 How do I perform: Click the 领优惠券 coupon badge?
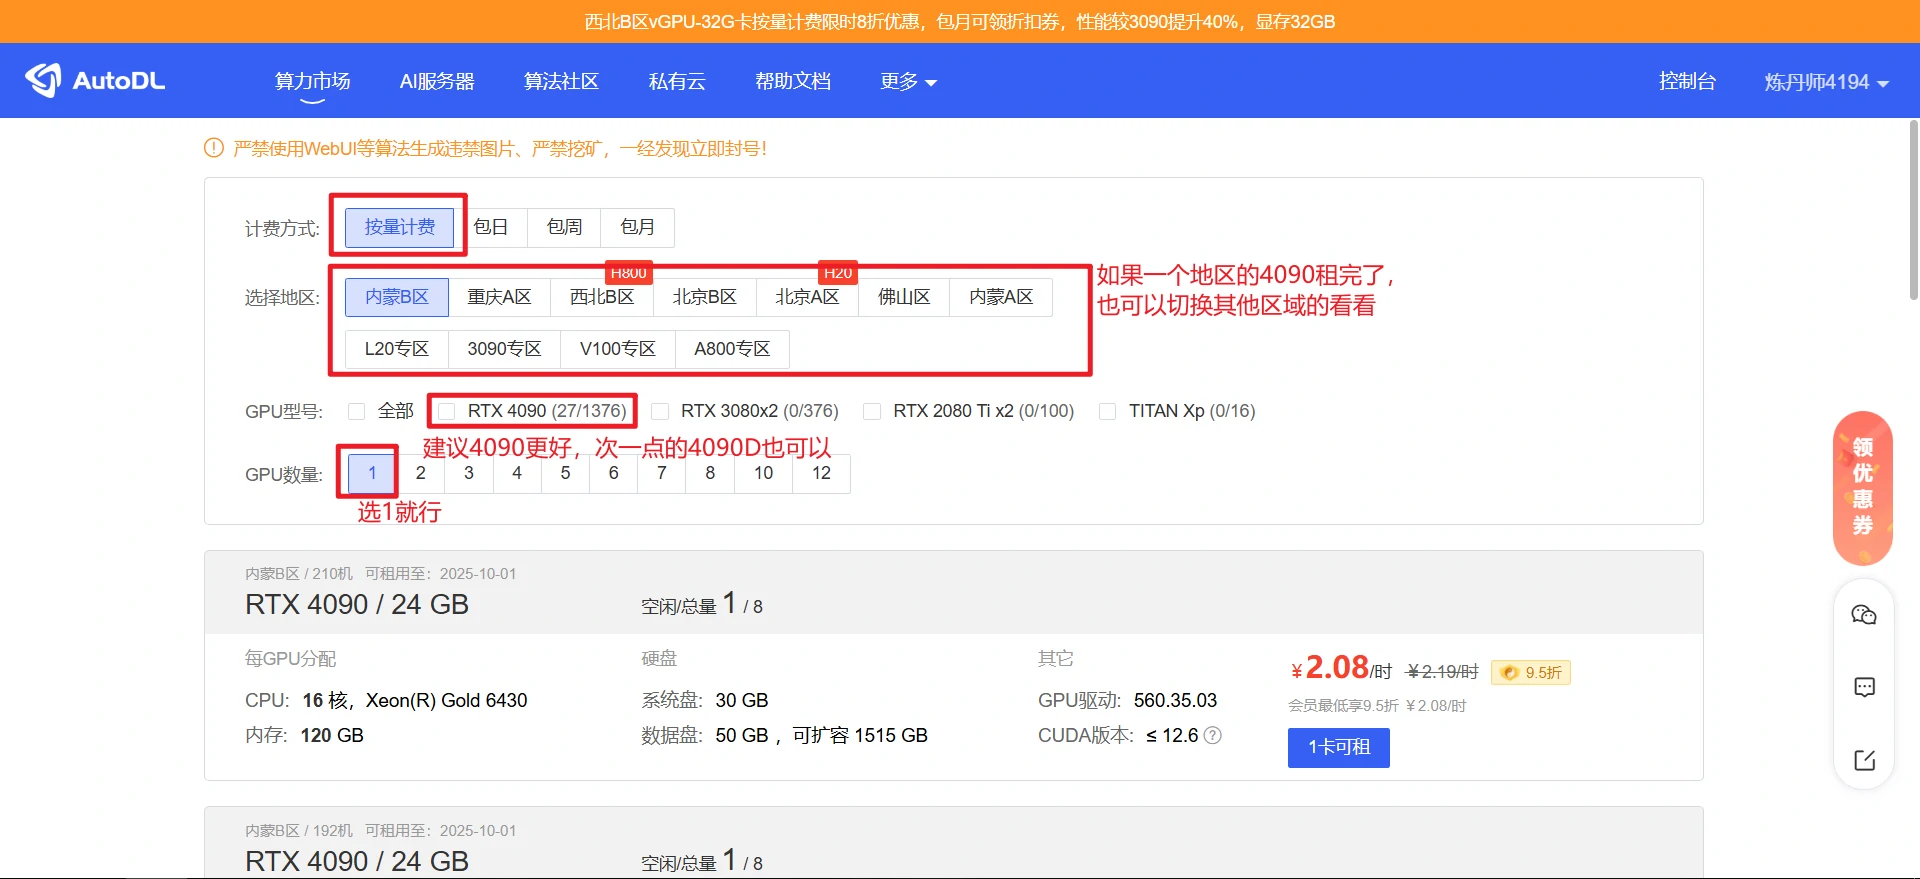coord(1862,487)
